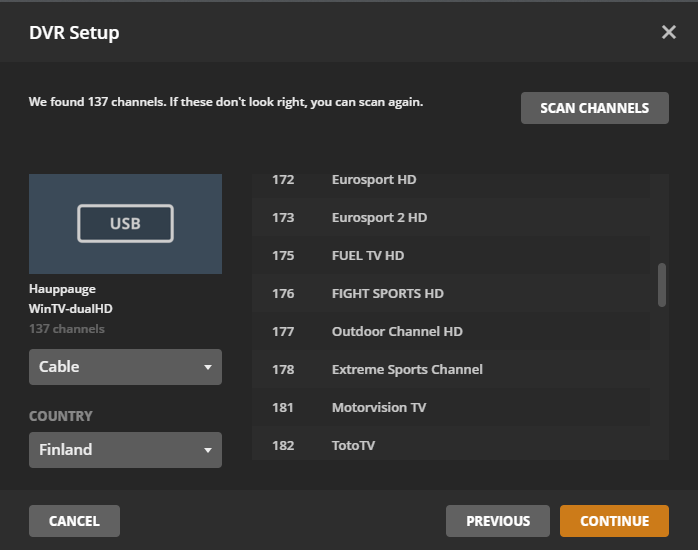Click the Scan Channels button
Viewport: 698px width, 550px height.
[594, 108]
